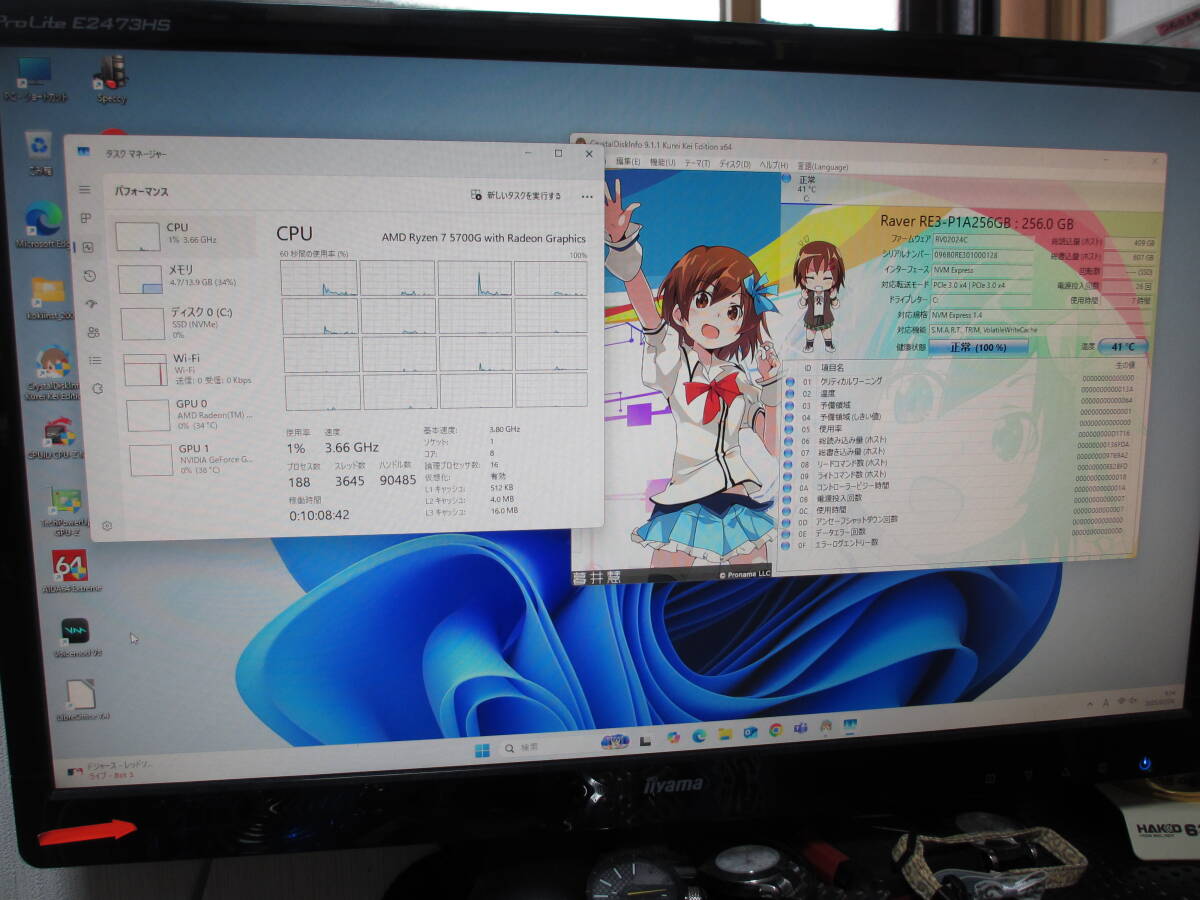Open Outlook from the taskbar

click(x=750, y=732)
